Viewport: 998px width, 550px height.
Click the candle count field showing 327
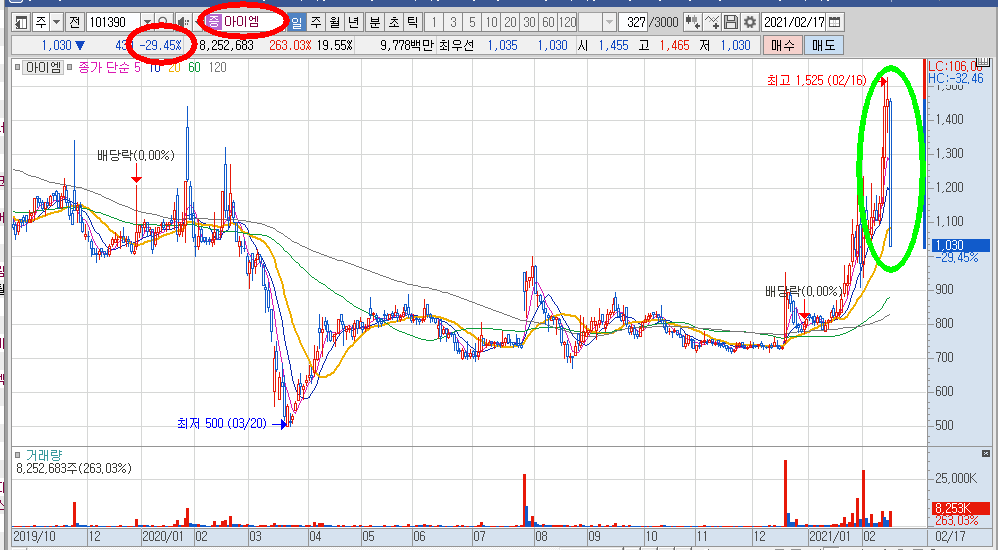click(633, 21)
